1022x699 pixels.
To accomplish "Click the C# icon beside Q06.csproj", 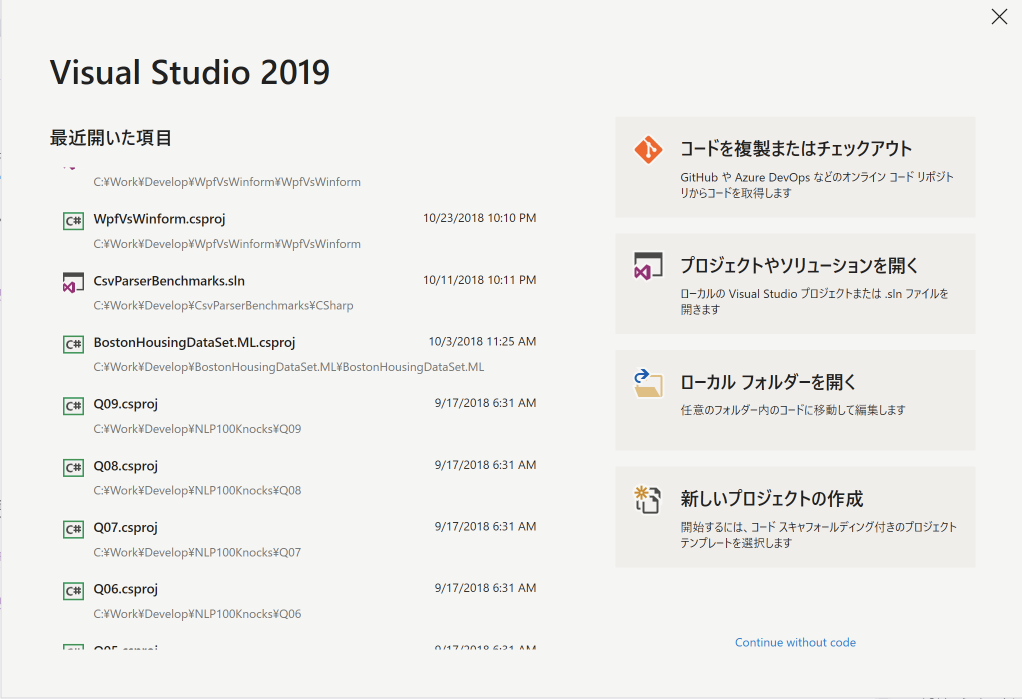I will point(73,591).
